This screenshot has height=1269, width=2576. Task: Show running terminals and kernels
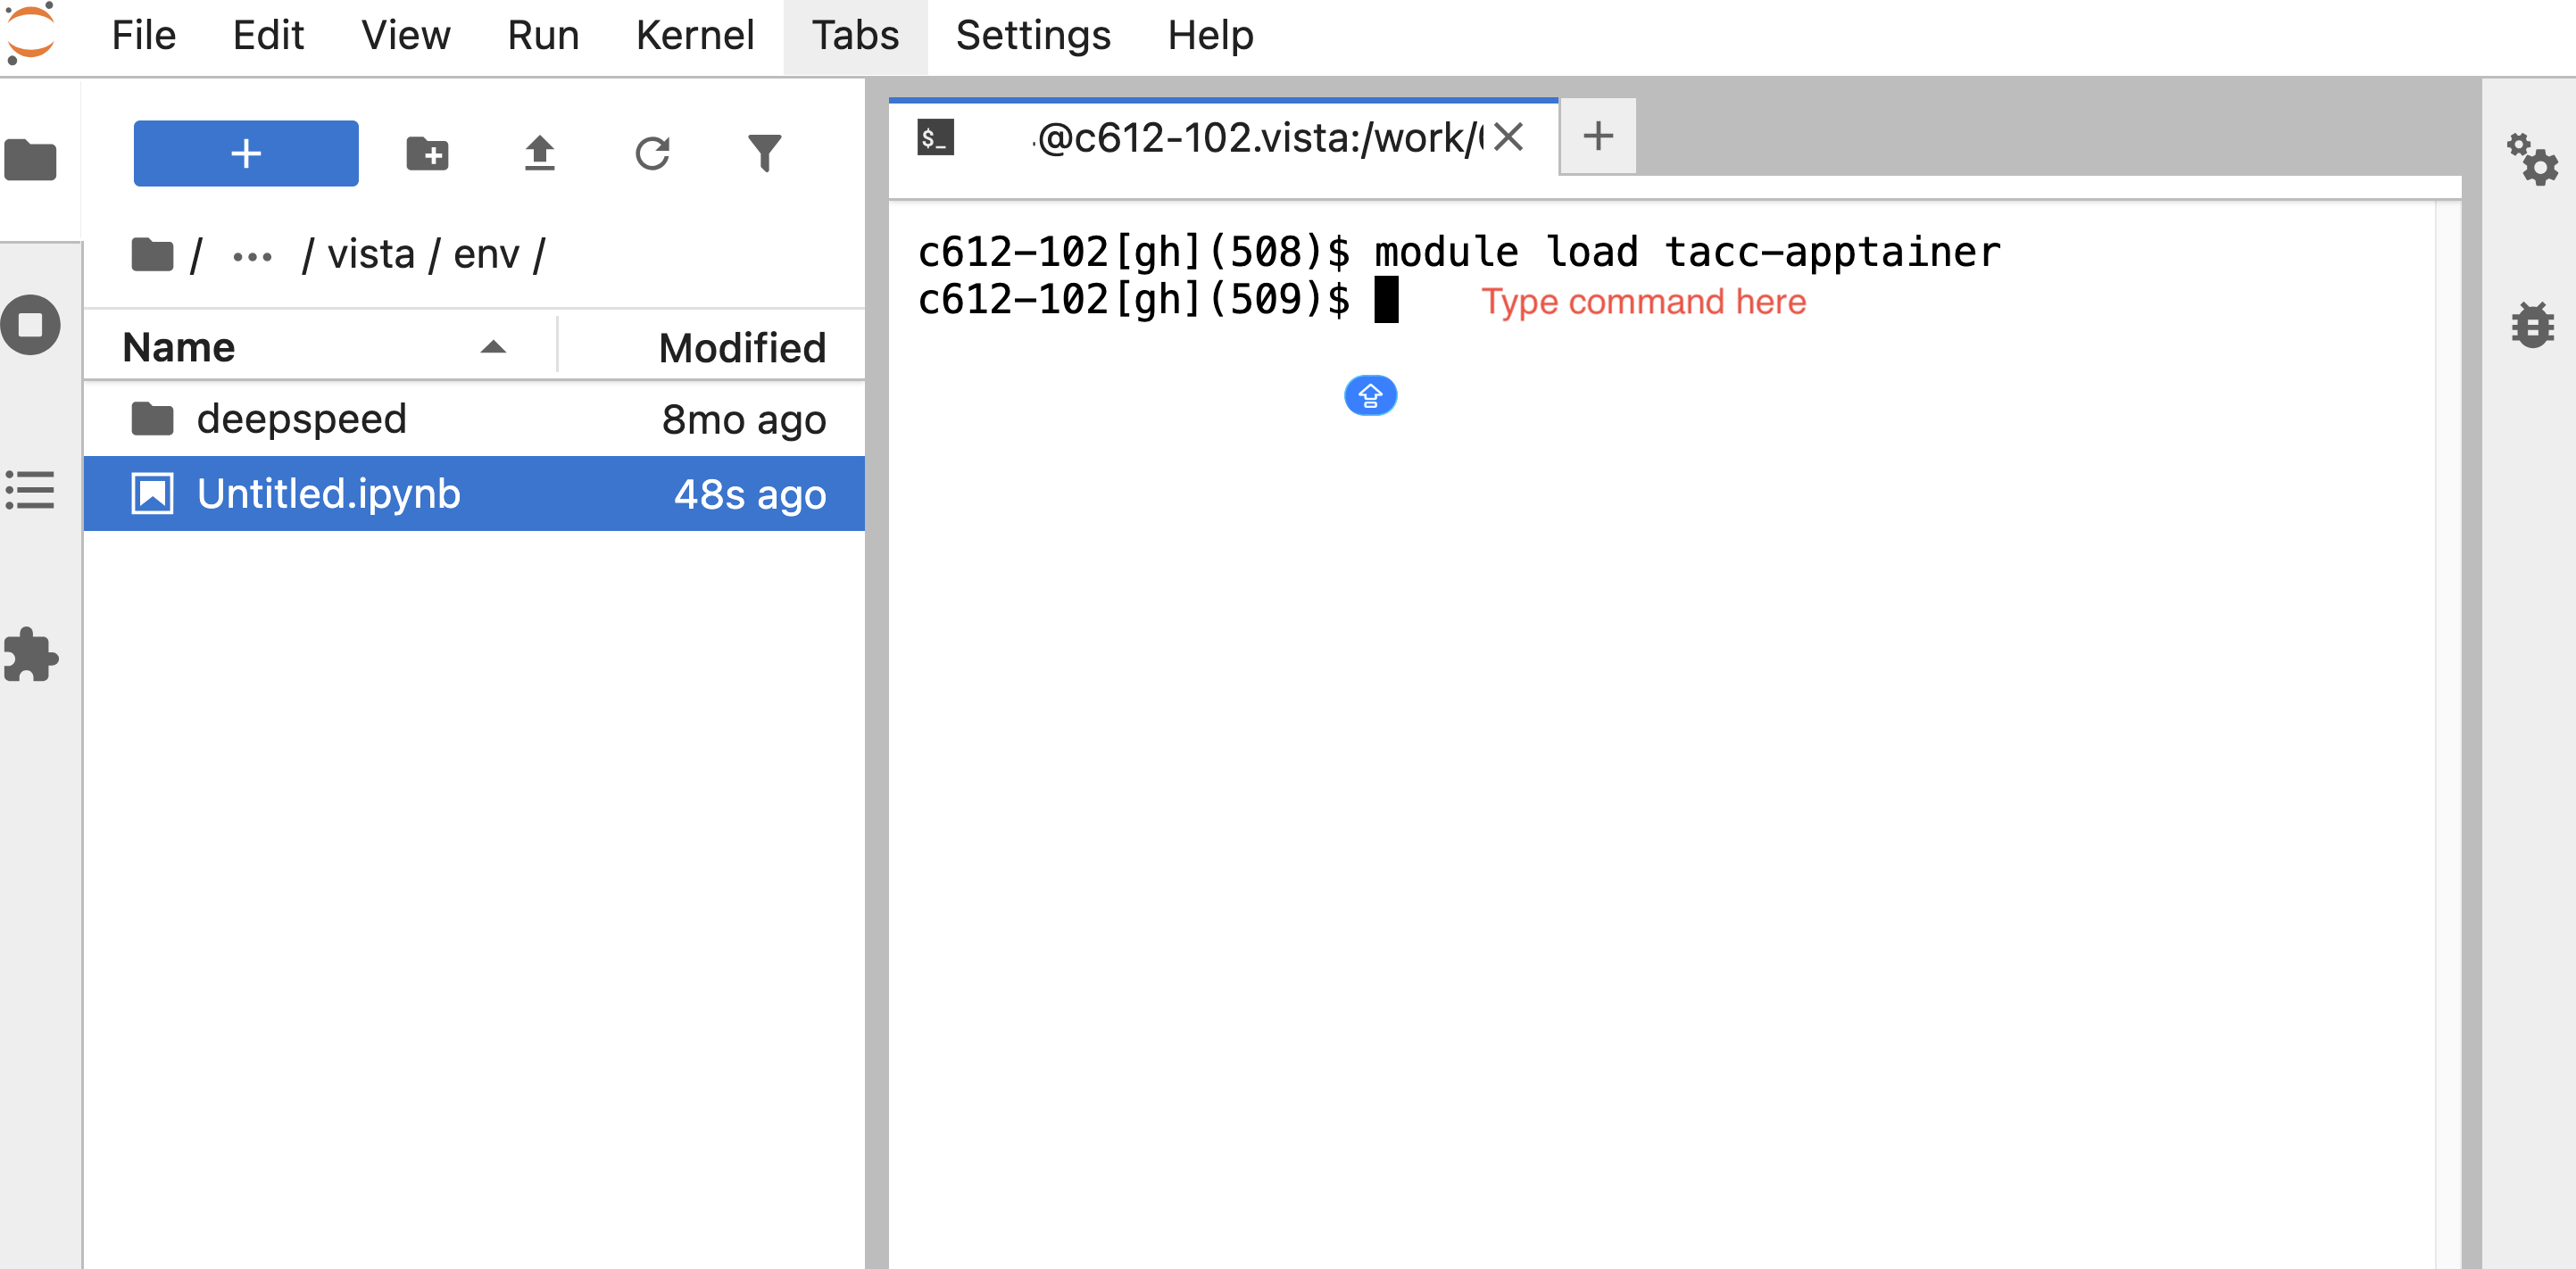pyautogui.click(x=31, y=324)
